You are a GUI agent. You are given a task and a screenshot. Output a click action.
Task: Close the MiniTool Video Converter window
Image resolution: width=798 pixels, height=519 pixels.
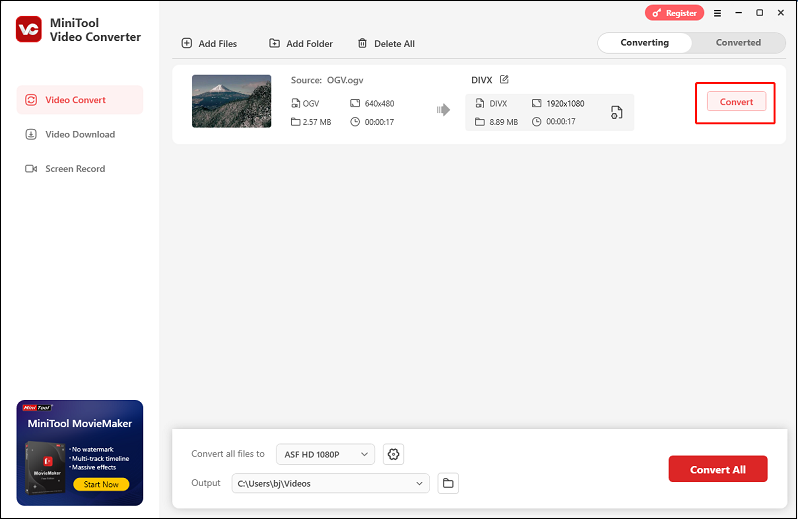(781, 13)
